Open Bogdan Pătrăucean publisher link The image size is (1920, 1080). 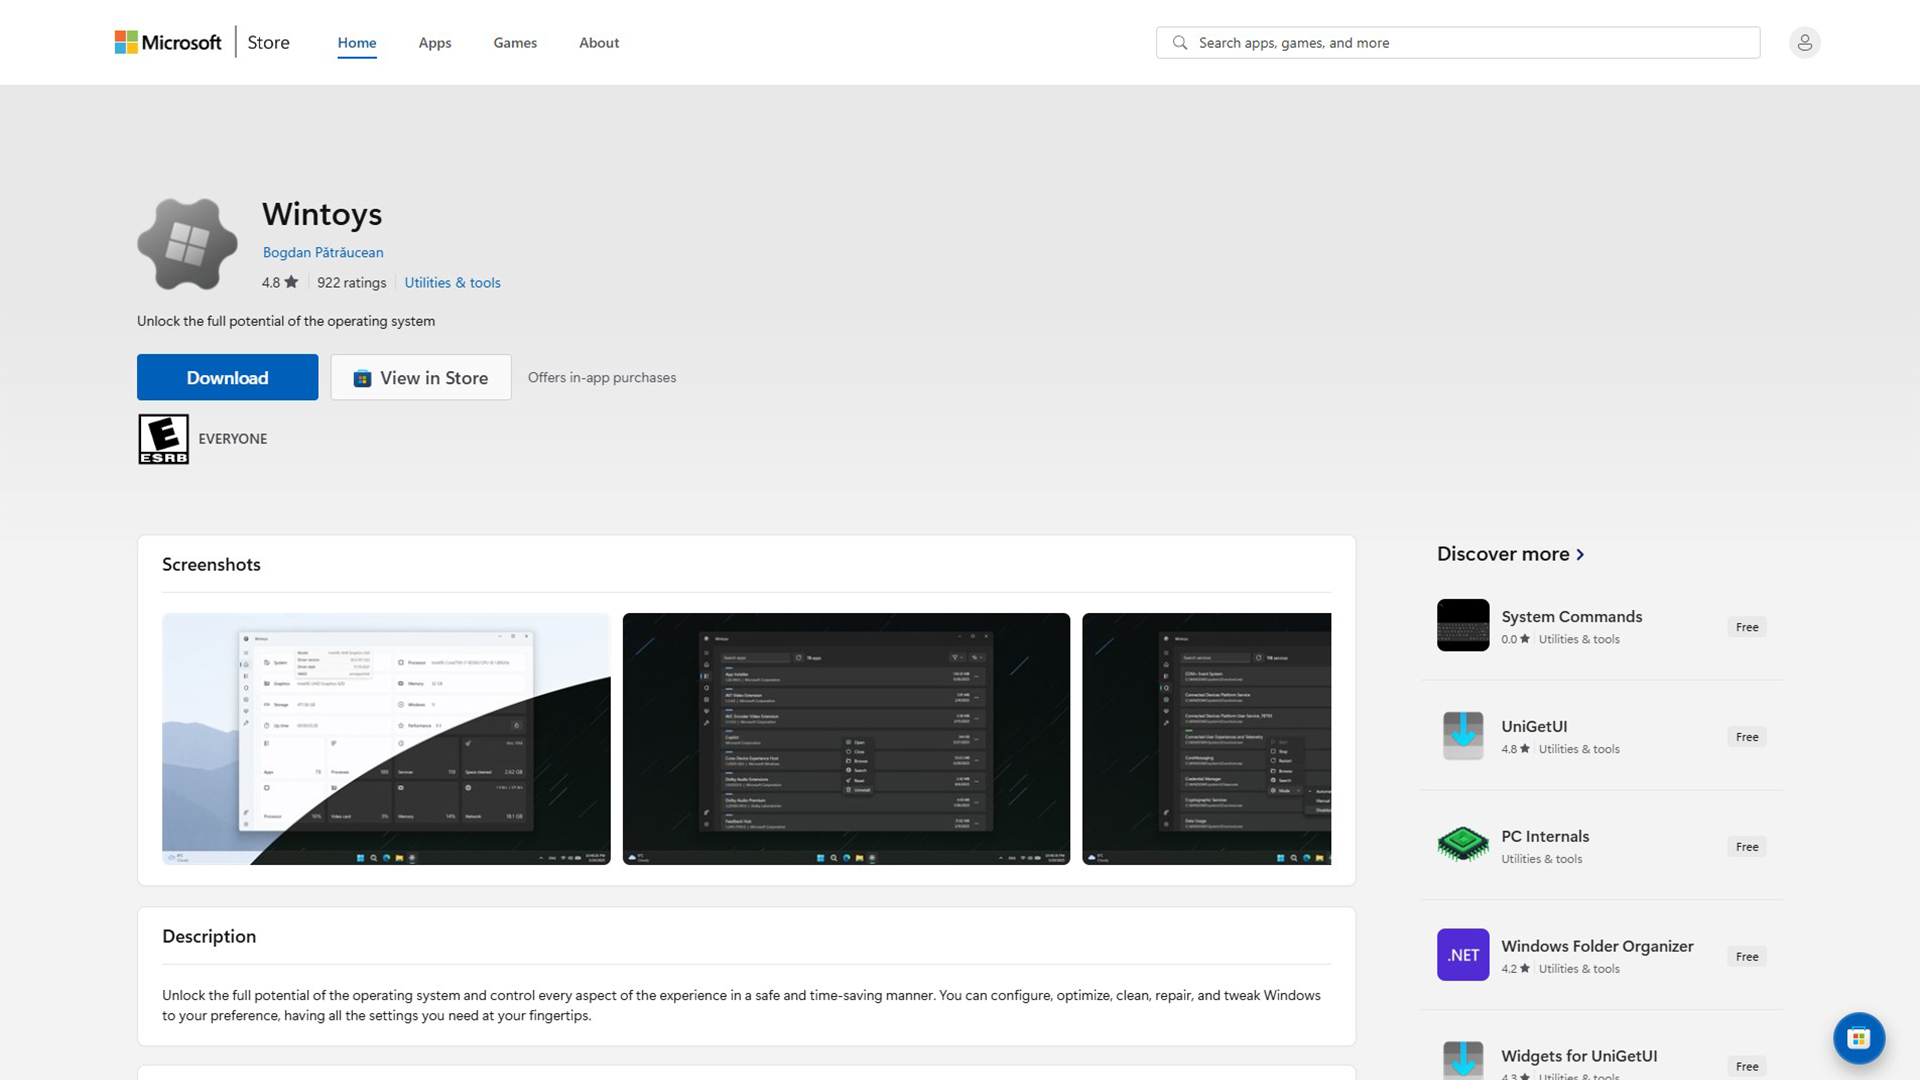[323, 252]
